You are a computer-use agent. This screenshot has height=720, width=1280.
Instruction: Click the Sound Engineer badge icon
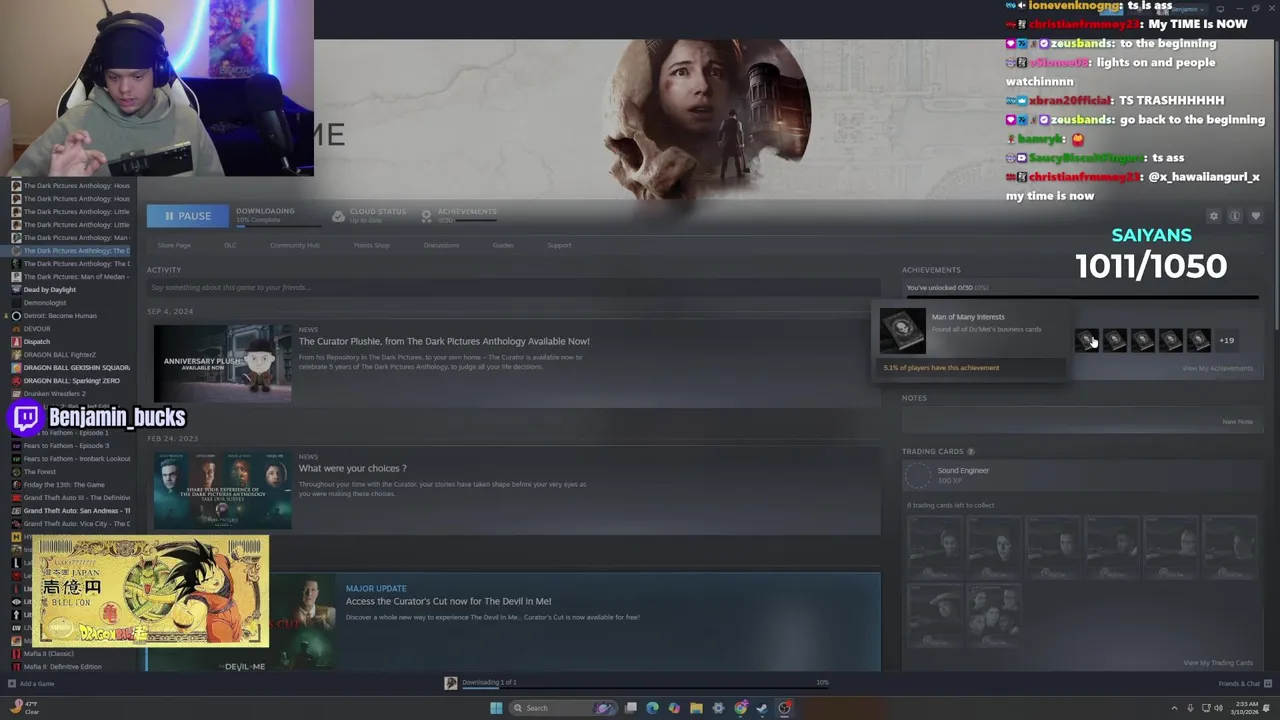[x=917, y=476]
